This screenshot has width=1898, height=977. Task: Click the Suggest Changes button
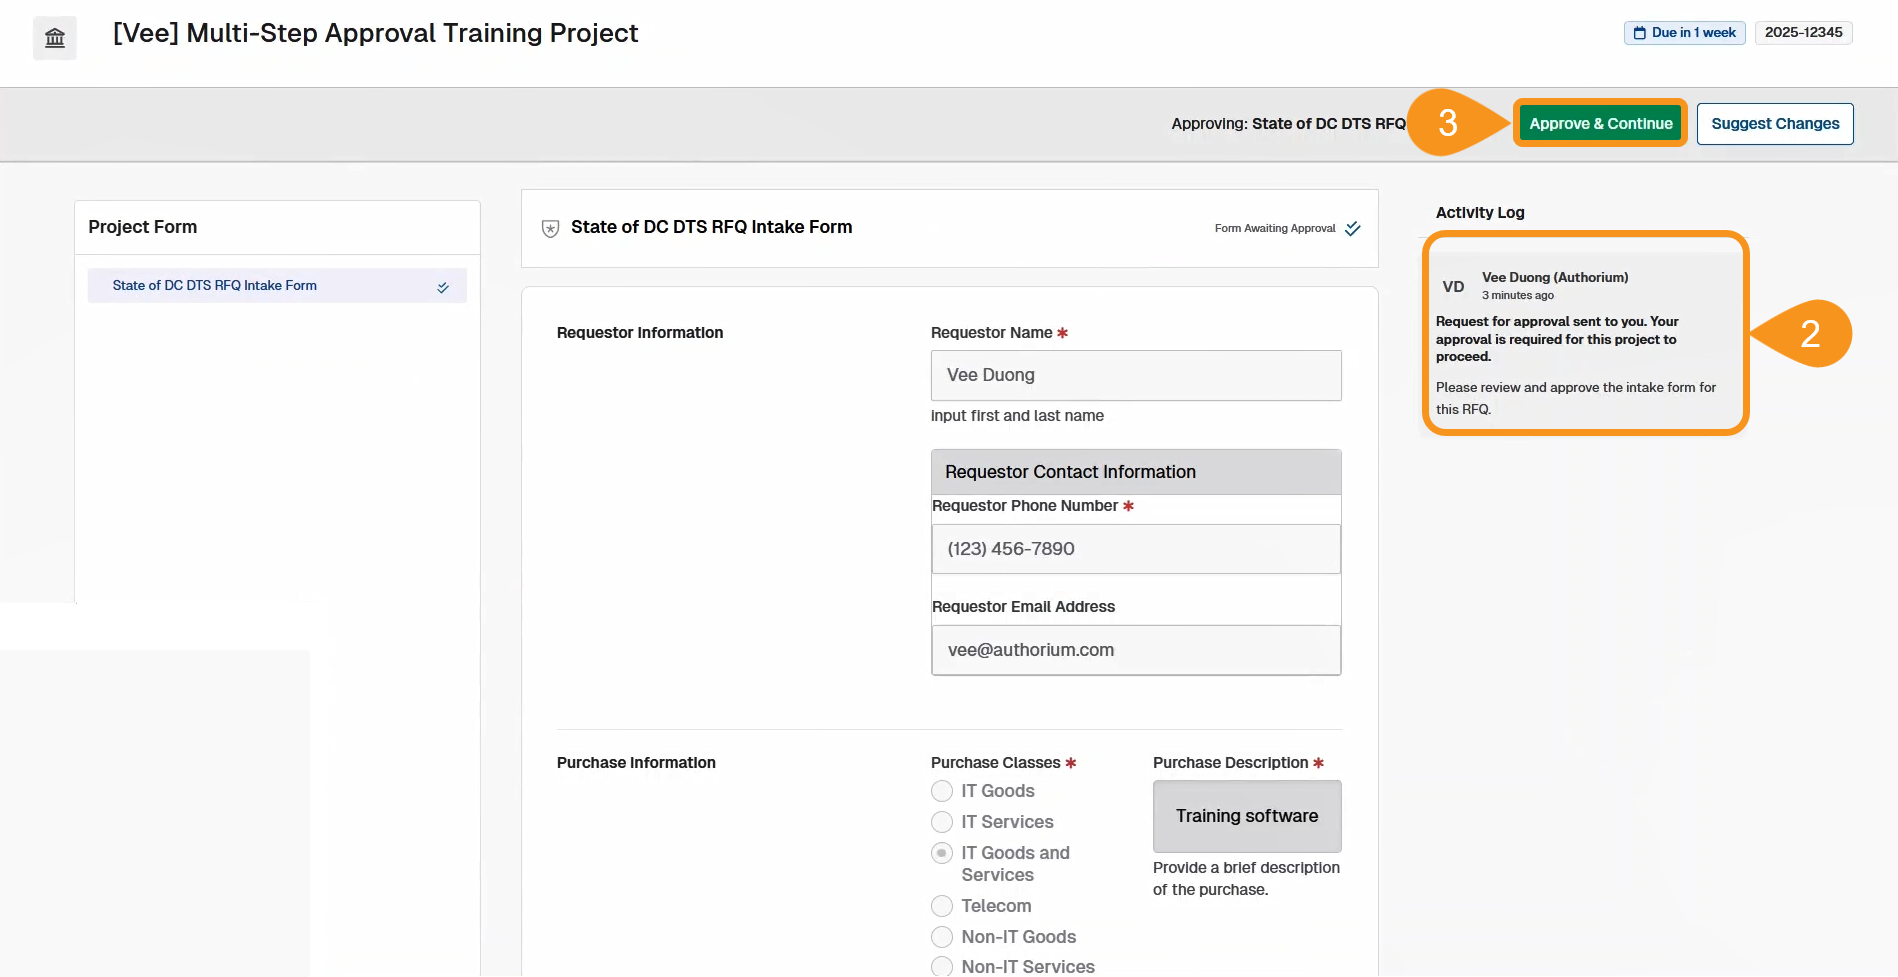1774,124
